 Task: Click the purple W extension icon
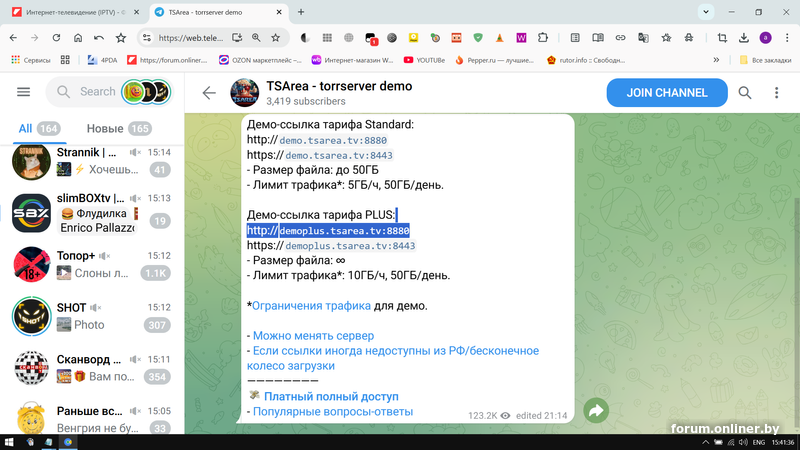[521, 38]
